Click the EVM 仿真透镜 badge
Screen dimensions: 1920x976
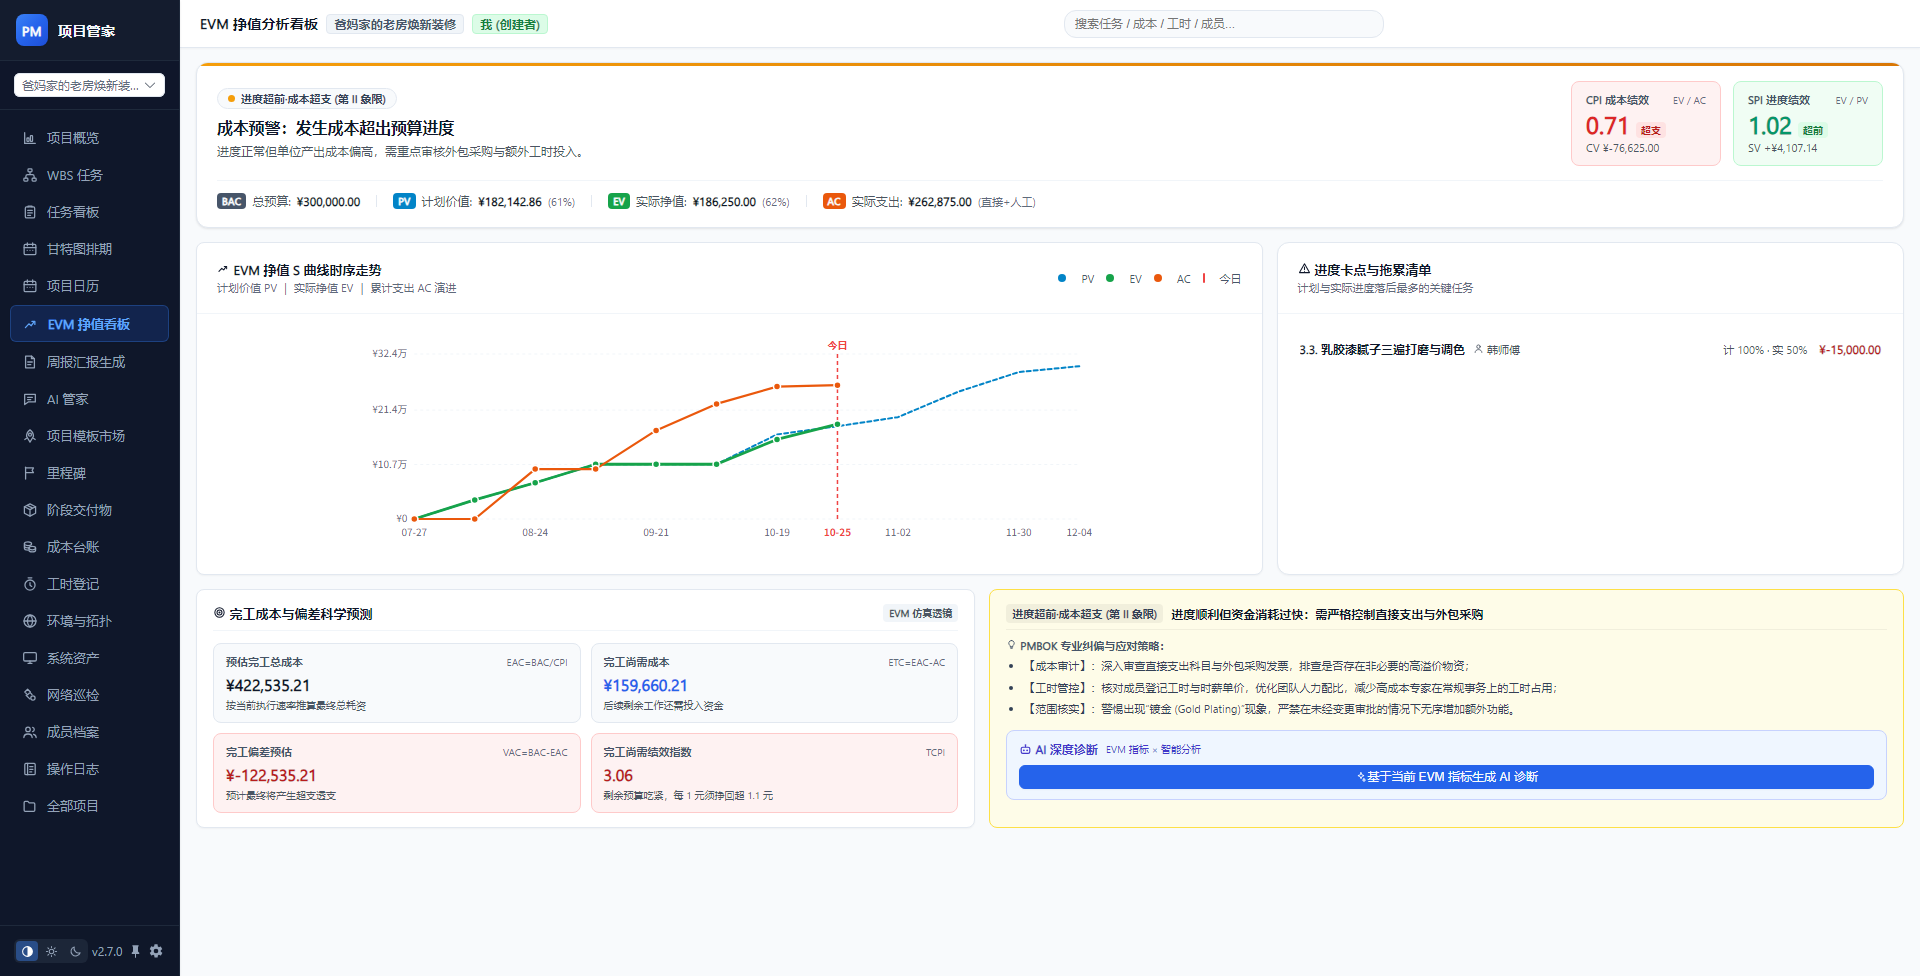coord(920,614)
